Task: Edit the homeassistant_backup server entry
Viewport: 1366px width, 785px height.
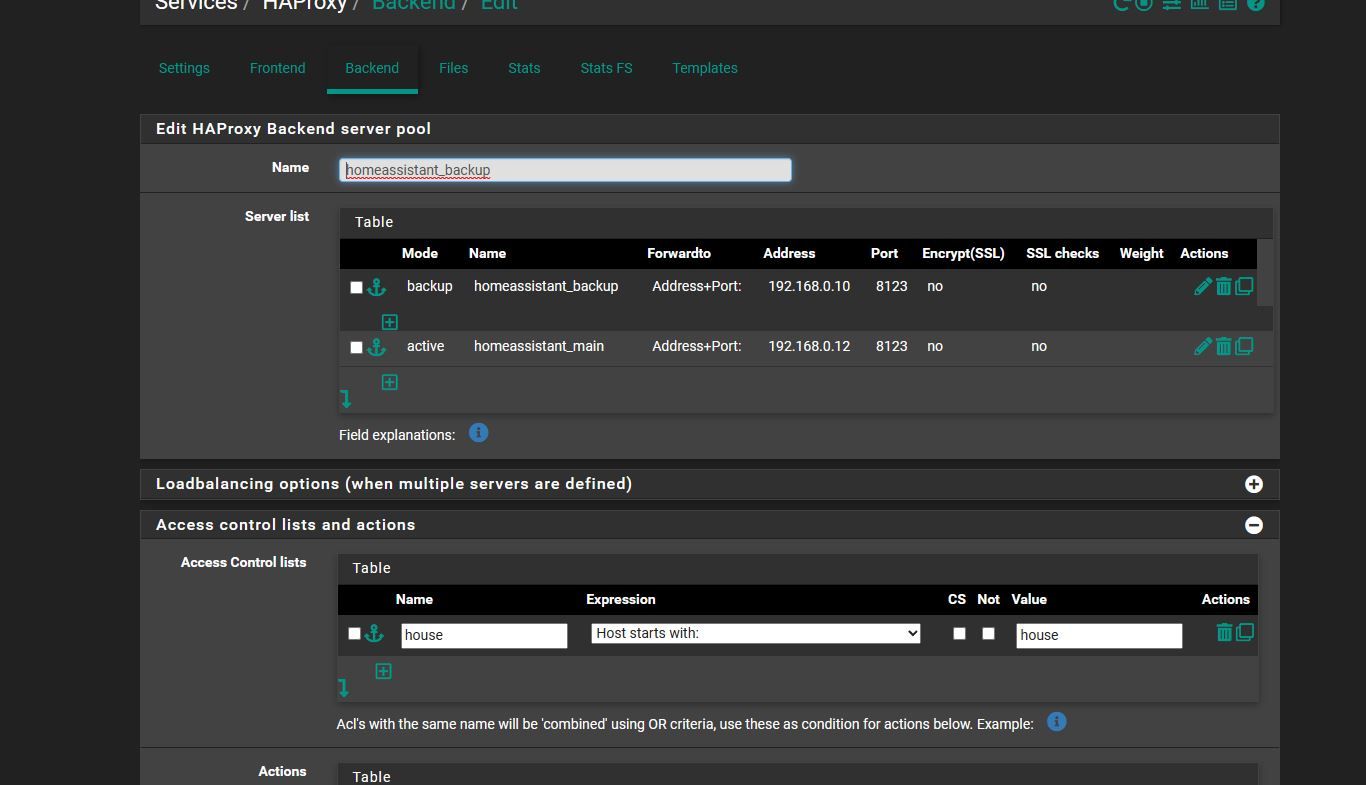Action: click(x=1203, y=287)
